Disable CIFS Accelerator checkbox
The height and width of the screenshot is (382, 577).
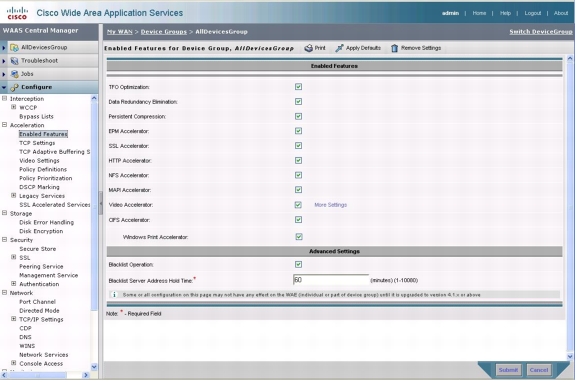[x=298, y=220]
